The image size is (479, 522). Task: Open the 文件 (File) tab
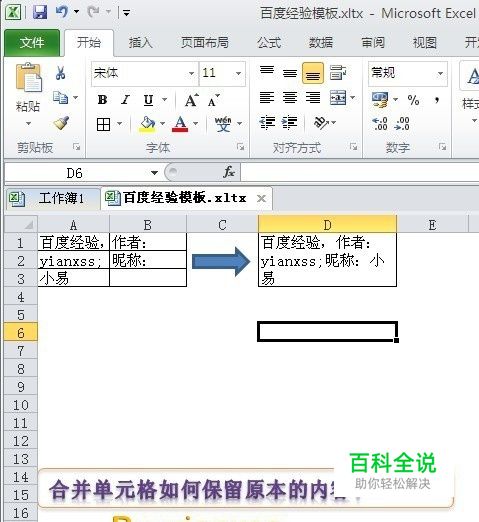tap(32, 43)
